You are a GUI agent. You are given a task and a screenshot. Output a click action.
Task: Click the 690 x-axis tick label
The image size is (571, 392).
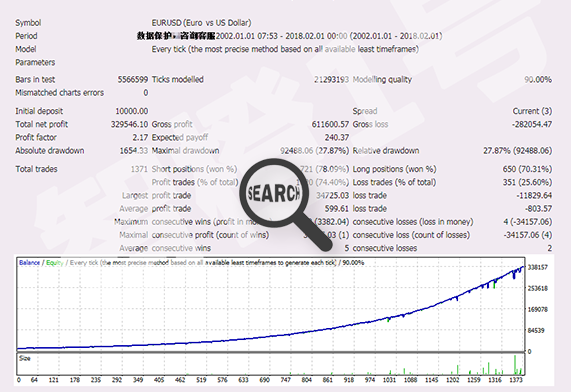pyautogui.click(x=264, y=380)
